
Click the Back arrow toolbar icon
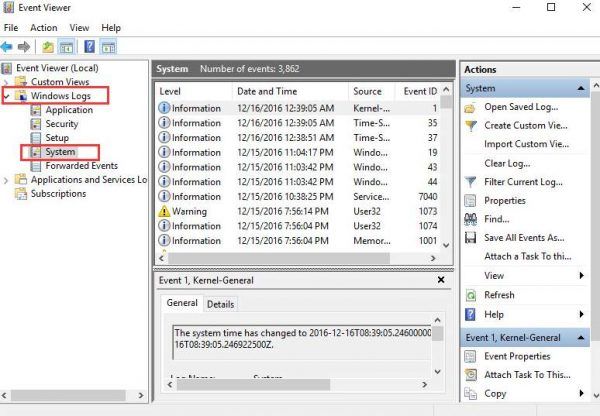pyautogui.click(x=7, y=47)
